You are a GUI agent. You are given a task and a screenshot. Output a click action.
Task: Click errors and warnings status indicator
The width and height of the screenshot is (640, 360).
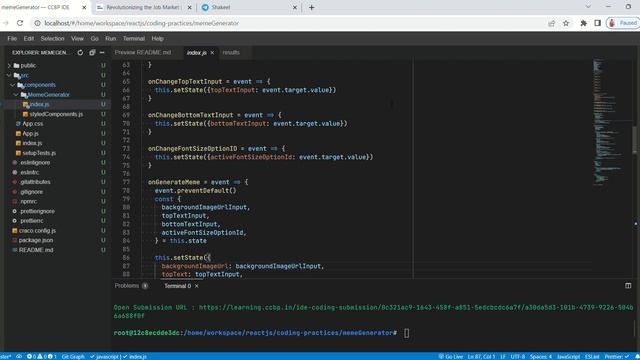[x=42, y=356]
